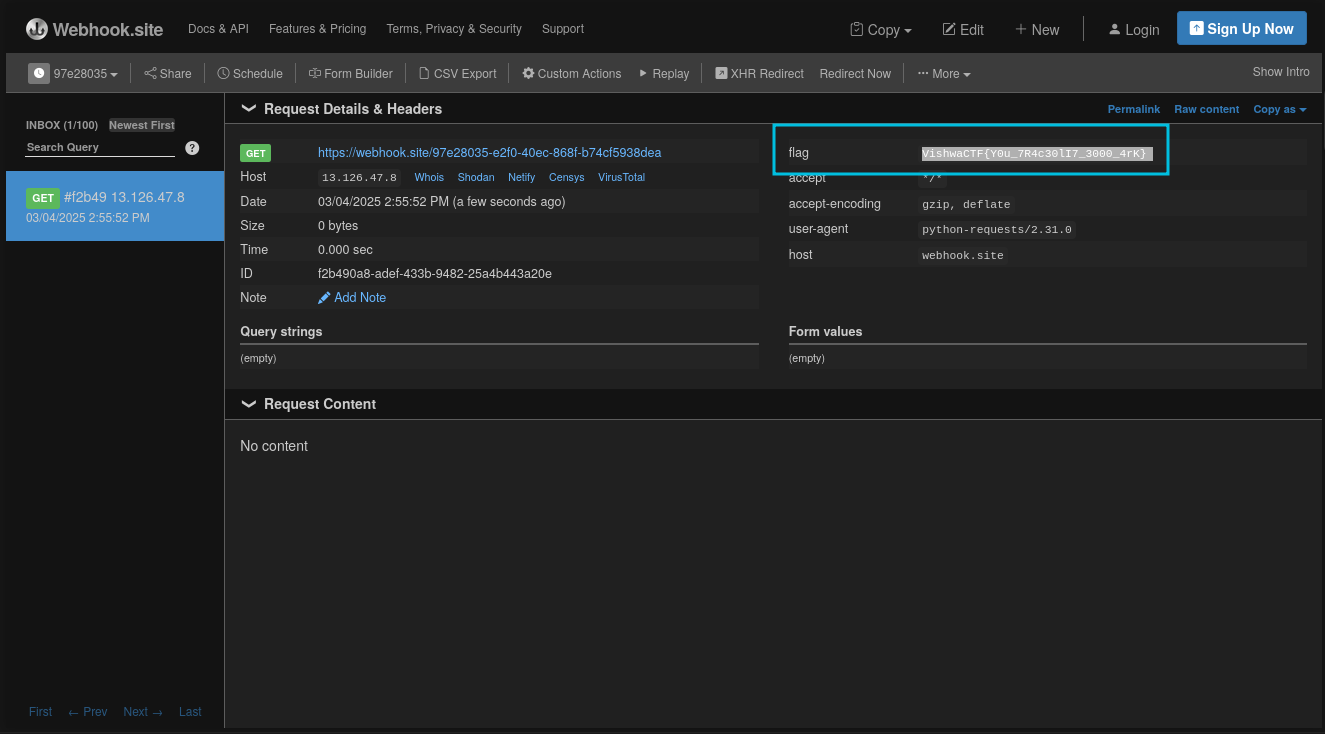This screenshot has height=734, width=1325.
Task: Open the Form Builder tool
Action: coord(350,73)
